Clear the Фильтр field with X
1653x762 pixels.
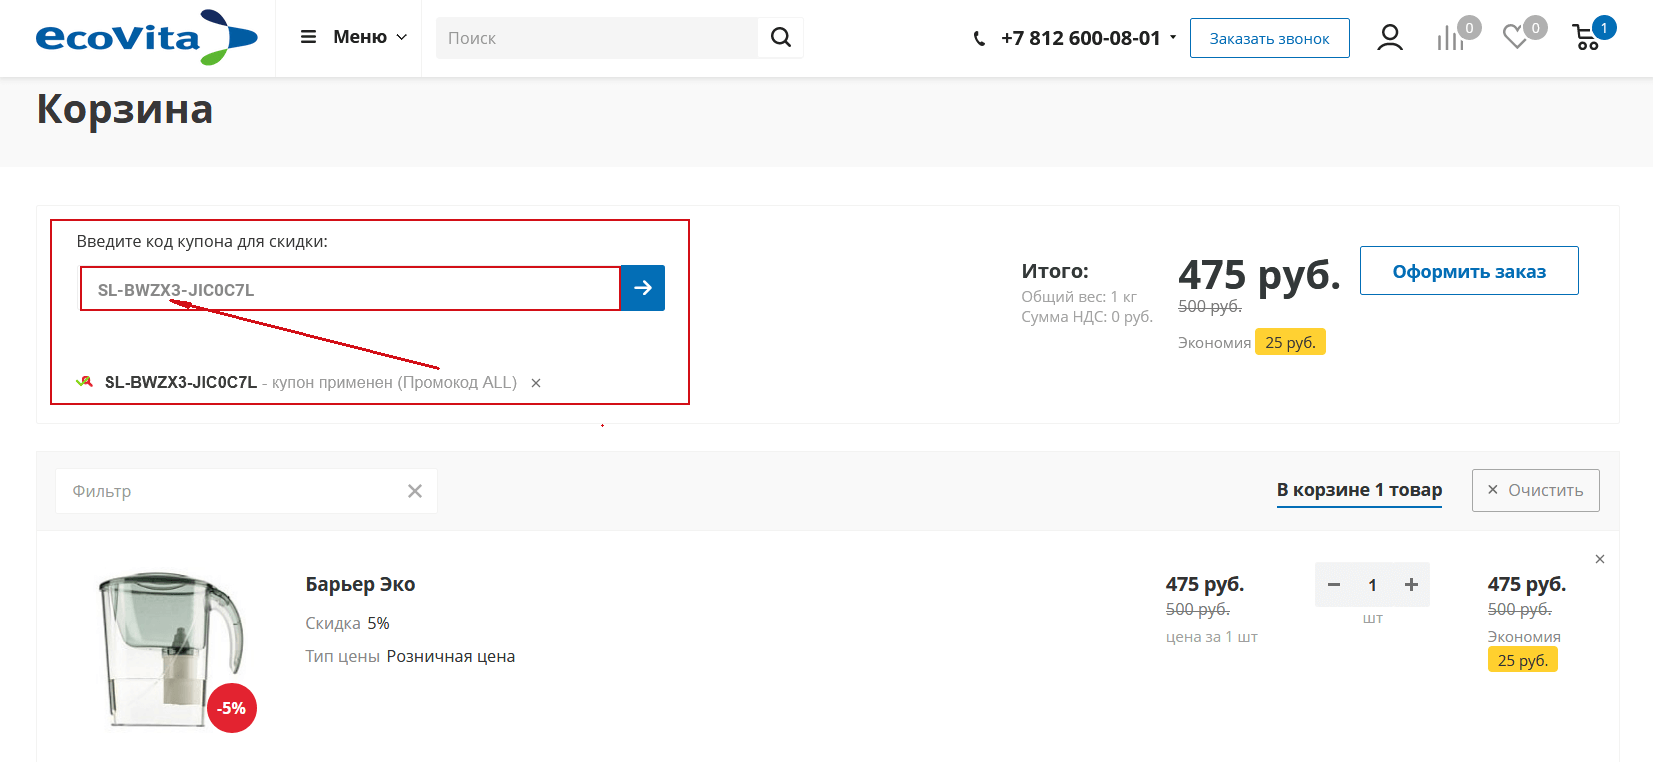click(x=415, y=491)
